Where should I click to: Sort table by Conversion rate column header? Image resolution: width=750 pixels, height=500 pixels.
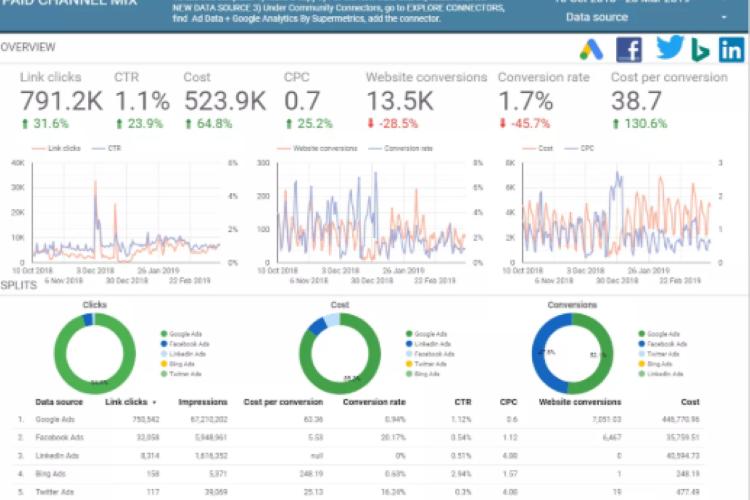click(374, 402)
